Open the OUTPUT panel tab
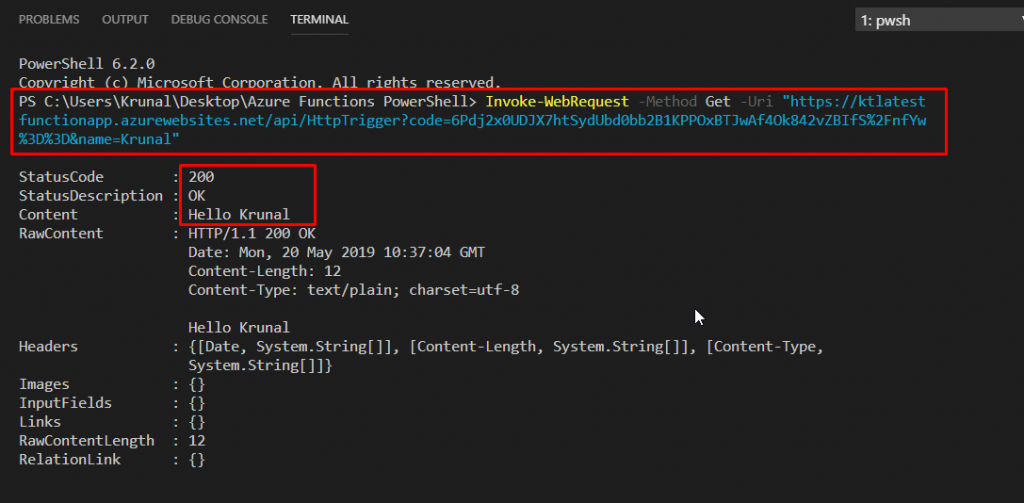Image resolution: width=1024 pixels, height=503 pixels. tap(125, 20)
